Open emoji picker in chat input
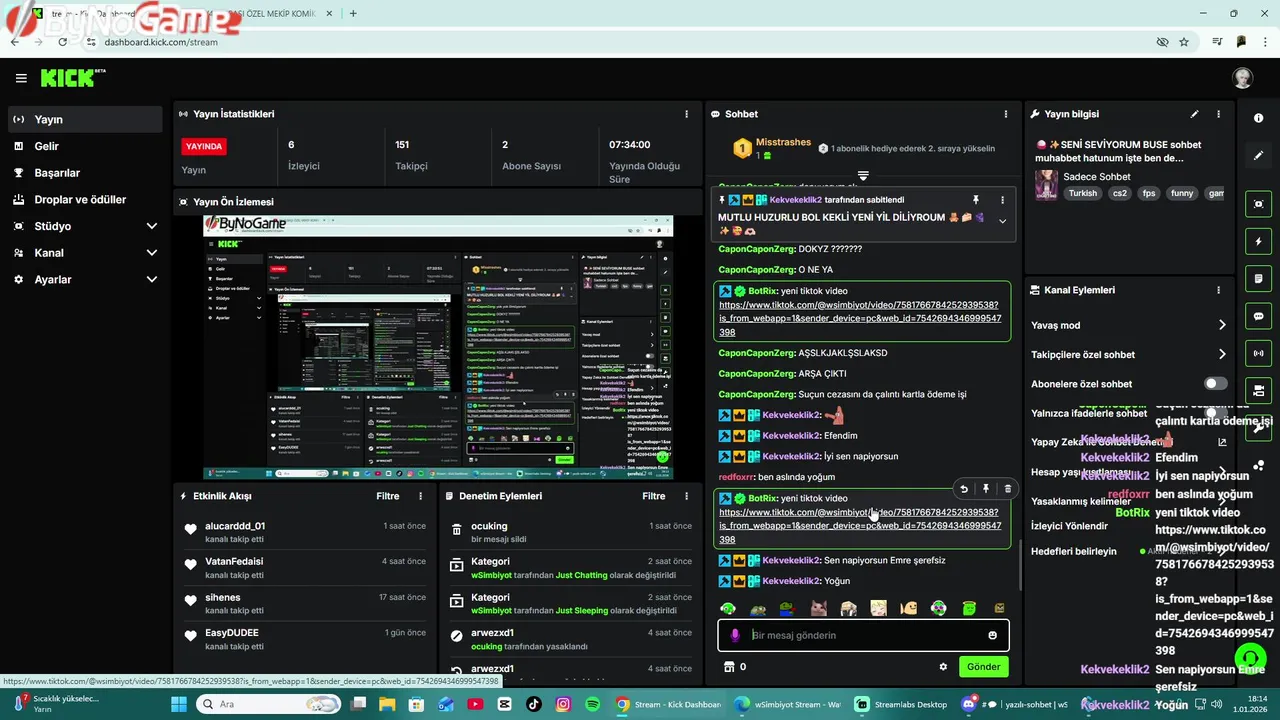 tap(992, 635)
